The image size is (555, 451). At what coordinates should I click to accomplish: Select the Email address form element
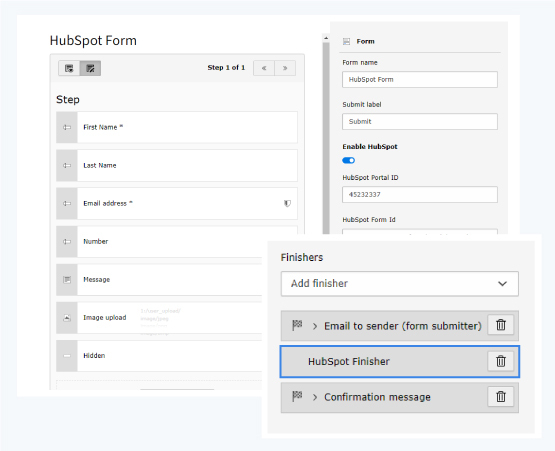[x=177, y=204]
